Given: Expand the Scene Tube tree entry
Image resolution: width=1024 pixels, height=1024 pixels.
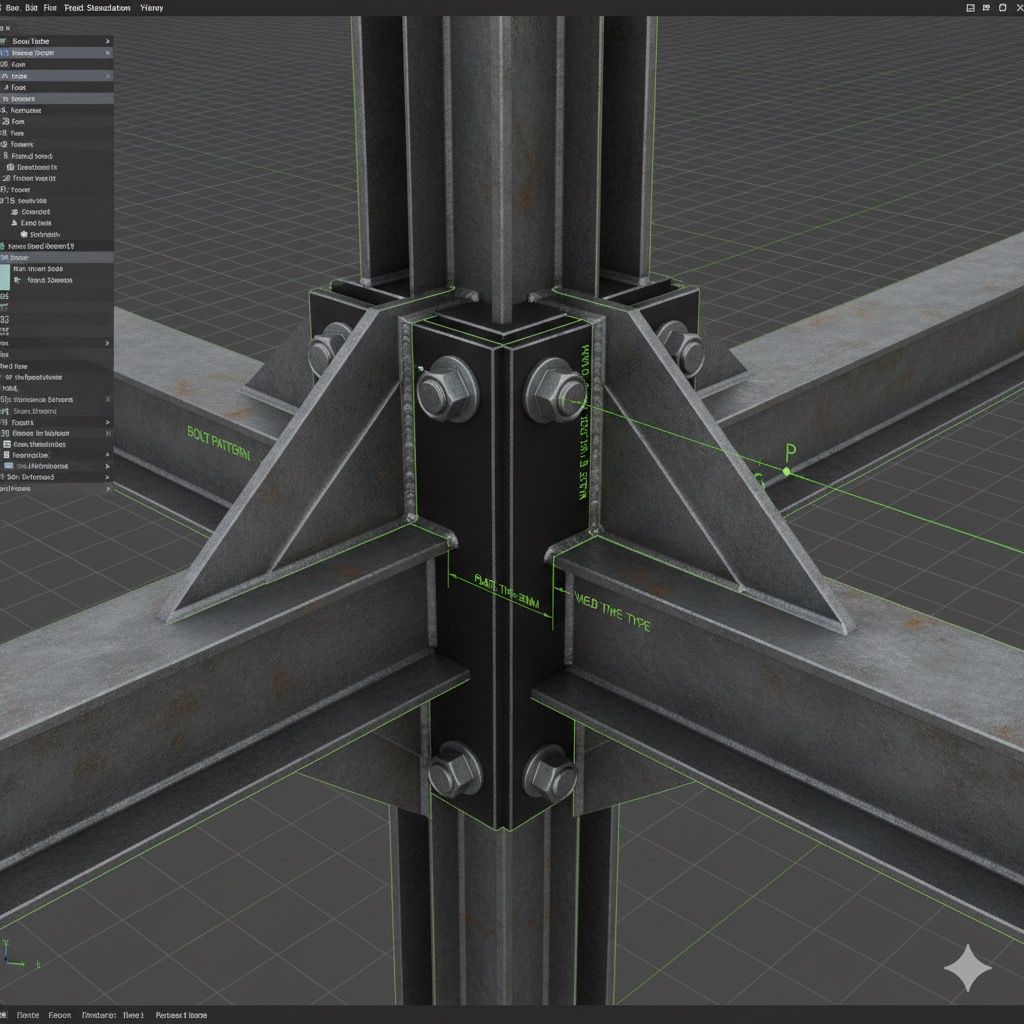Looking at the screenshot, I should pos(105,41).
